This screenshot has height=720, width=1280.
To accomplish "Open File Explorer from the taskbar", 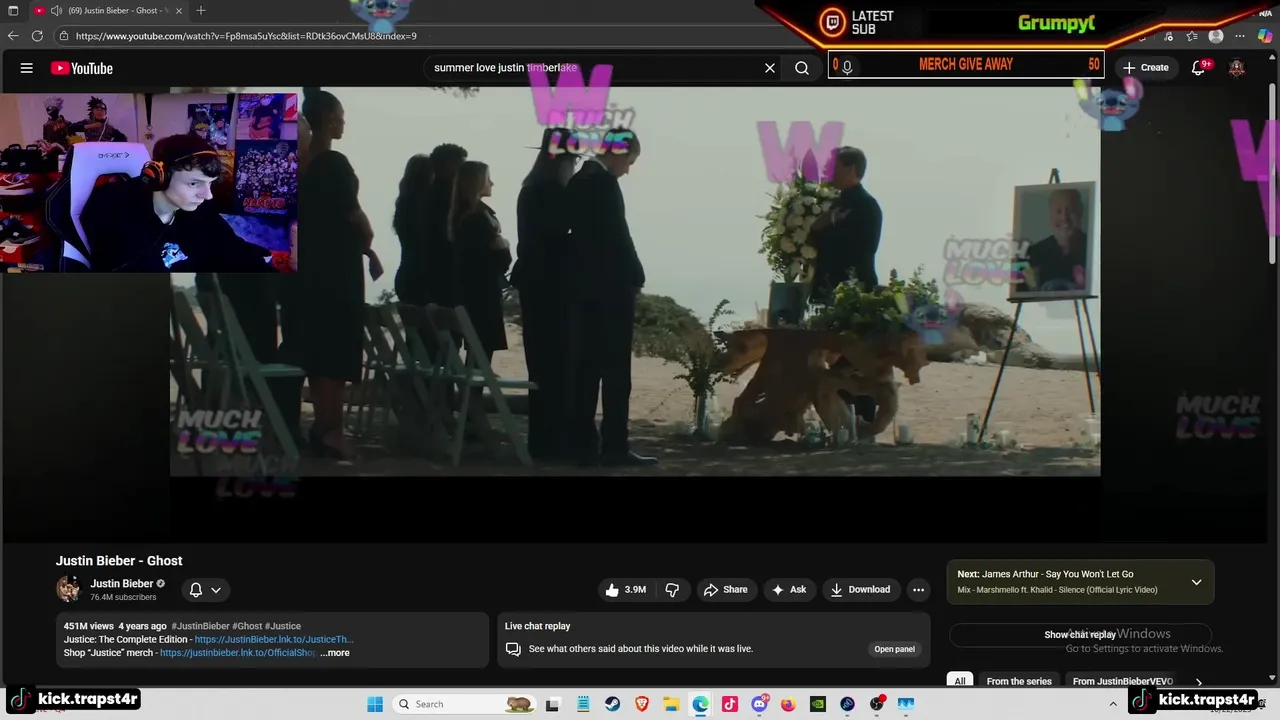I will (671, 704).
